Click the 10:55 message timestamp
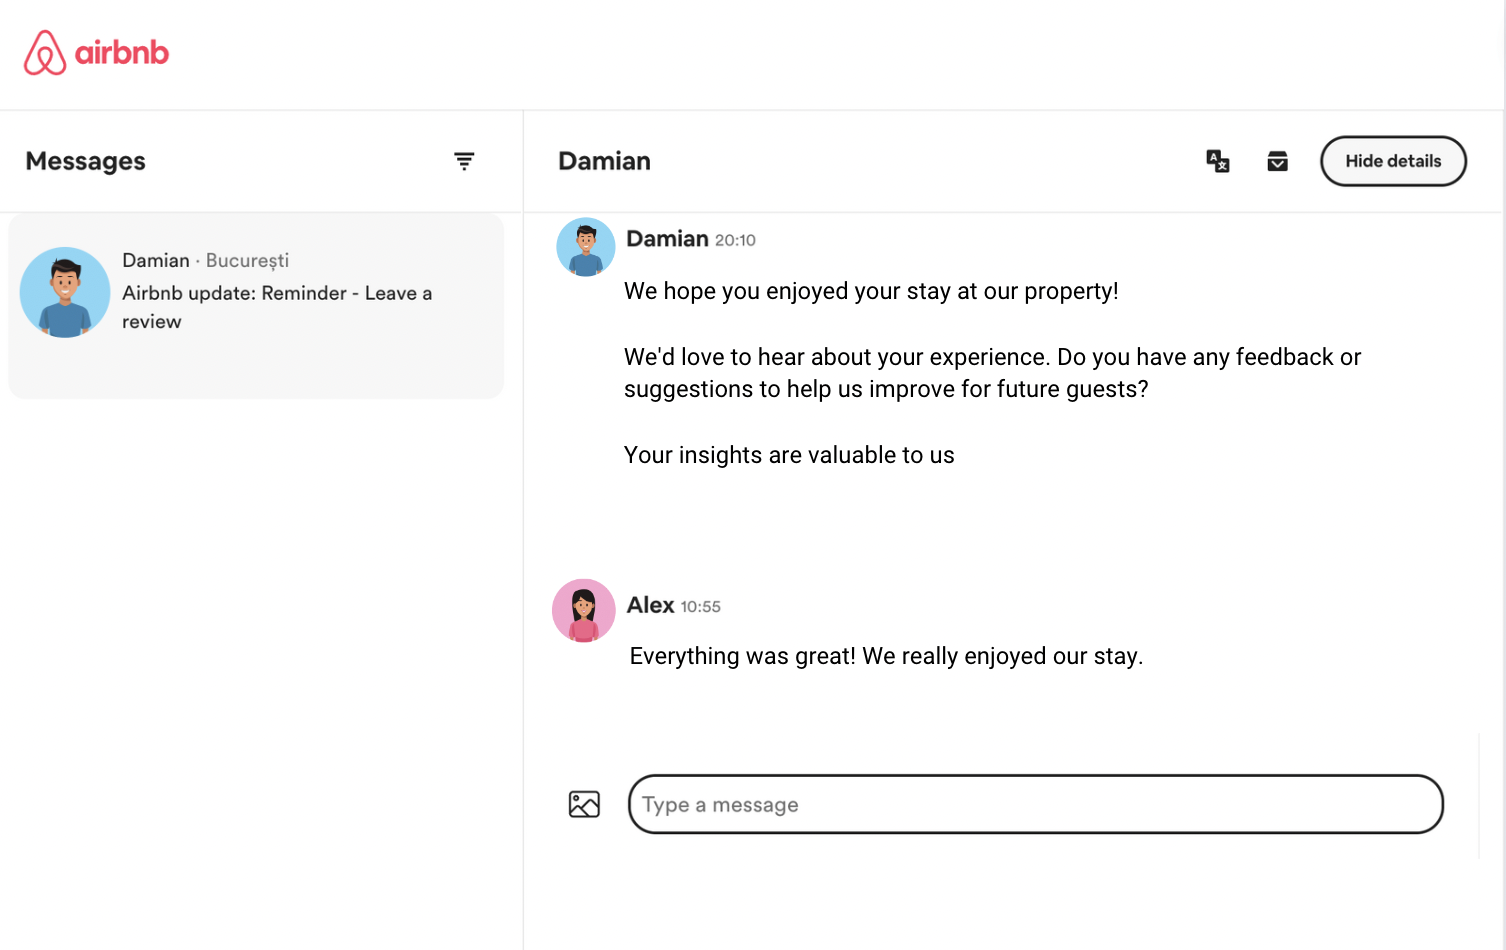The width and height of the screenshot is (1506, 950). 700,607
